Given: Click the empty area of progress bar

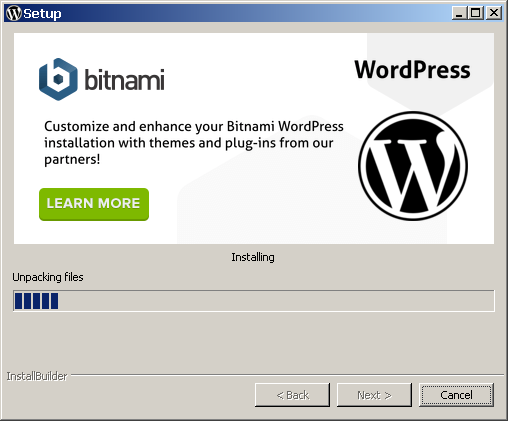Looking at the screenshot, I should coord(276,301).
